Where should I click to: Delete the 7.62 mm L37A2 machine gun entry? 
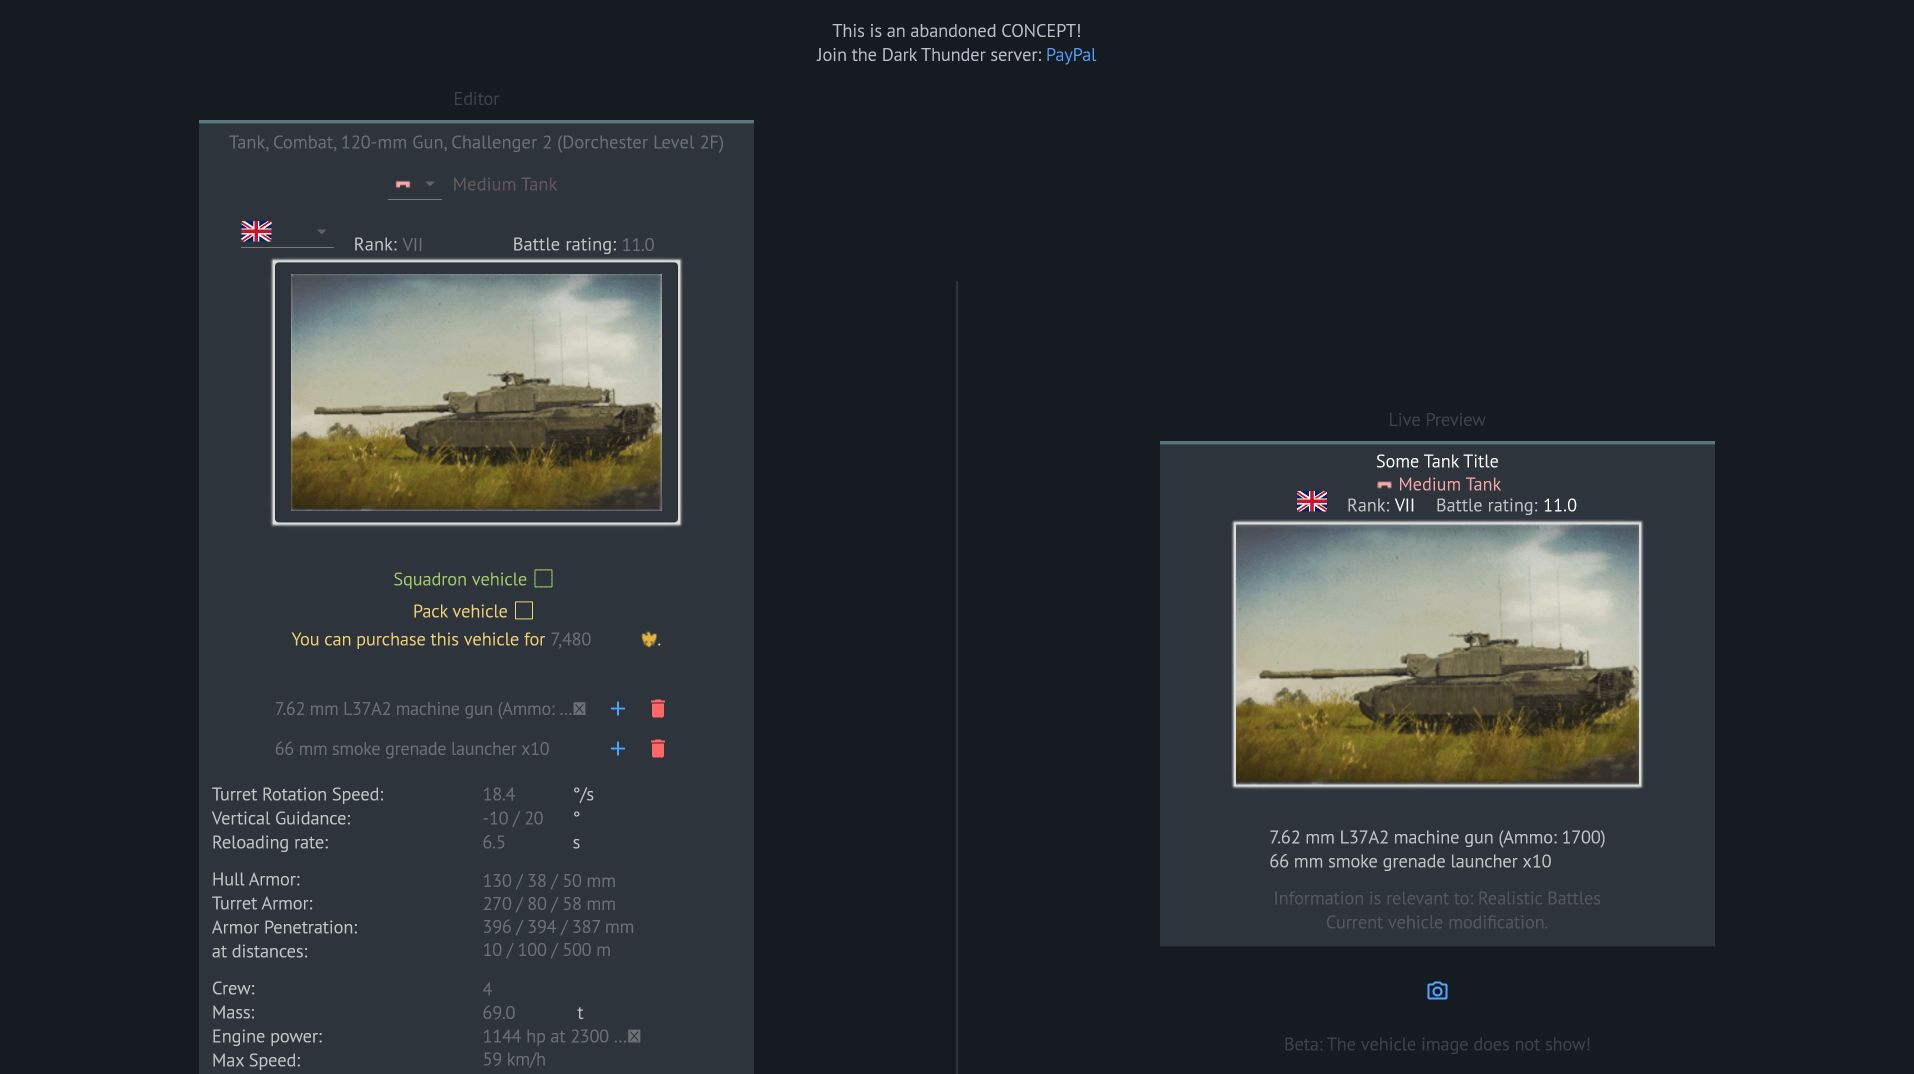(658, 709)
